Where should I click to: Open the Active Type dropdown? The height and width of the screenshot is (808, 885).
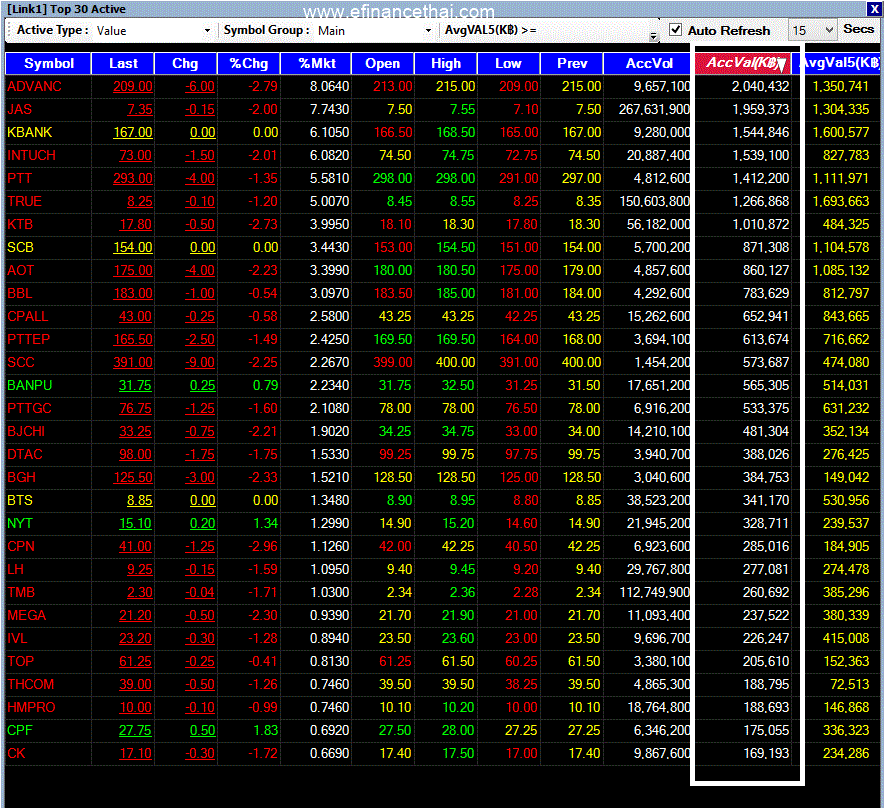(x=207, y=30)
